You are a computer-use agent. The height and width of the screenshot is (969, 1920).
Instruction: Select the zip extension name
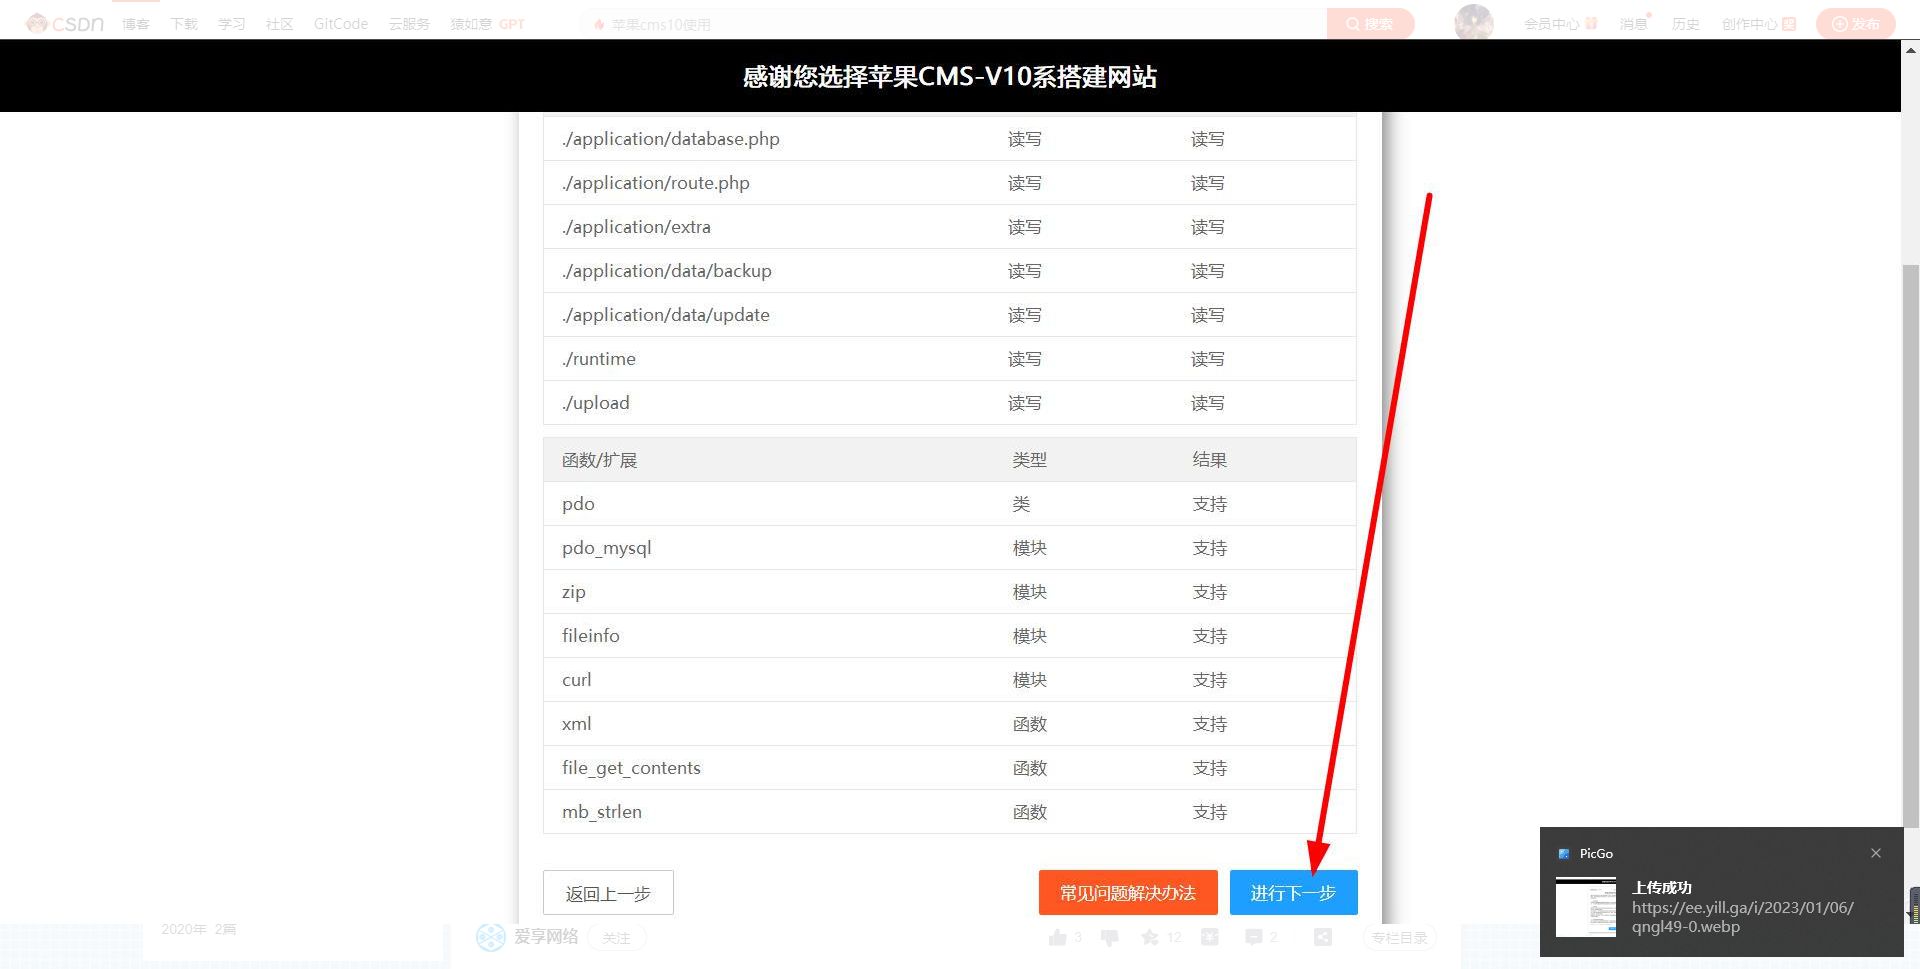click(x=573, y=592)
